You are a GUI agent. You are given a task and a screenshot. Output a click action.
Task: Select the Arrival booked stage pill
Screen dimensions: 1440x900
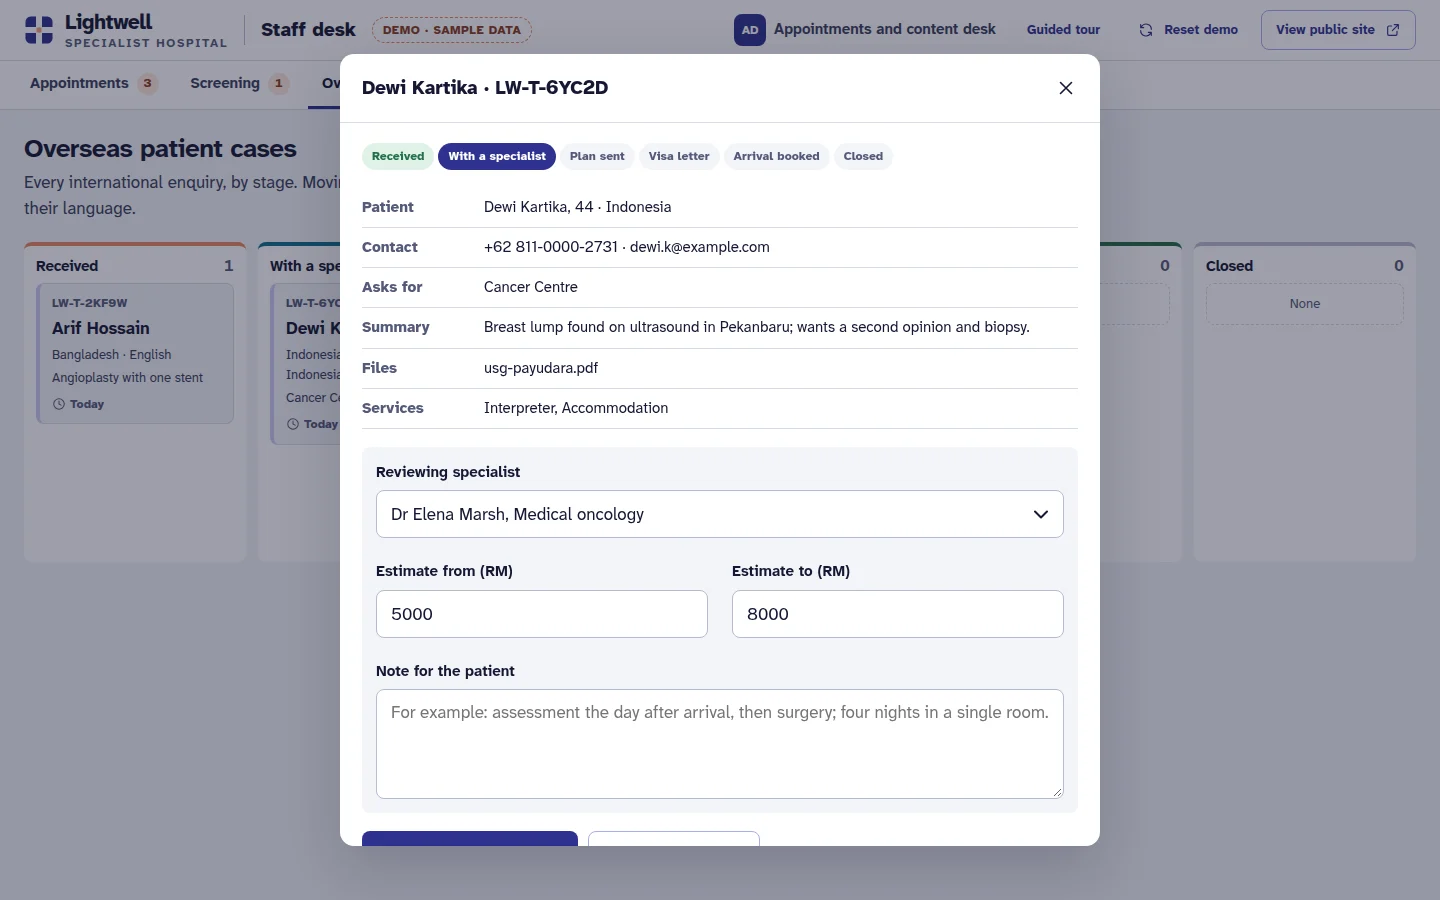click(x=776, y=156)
